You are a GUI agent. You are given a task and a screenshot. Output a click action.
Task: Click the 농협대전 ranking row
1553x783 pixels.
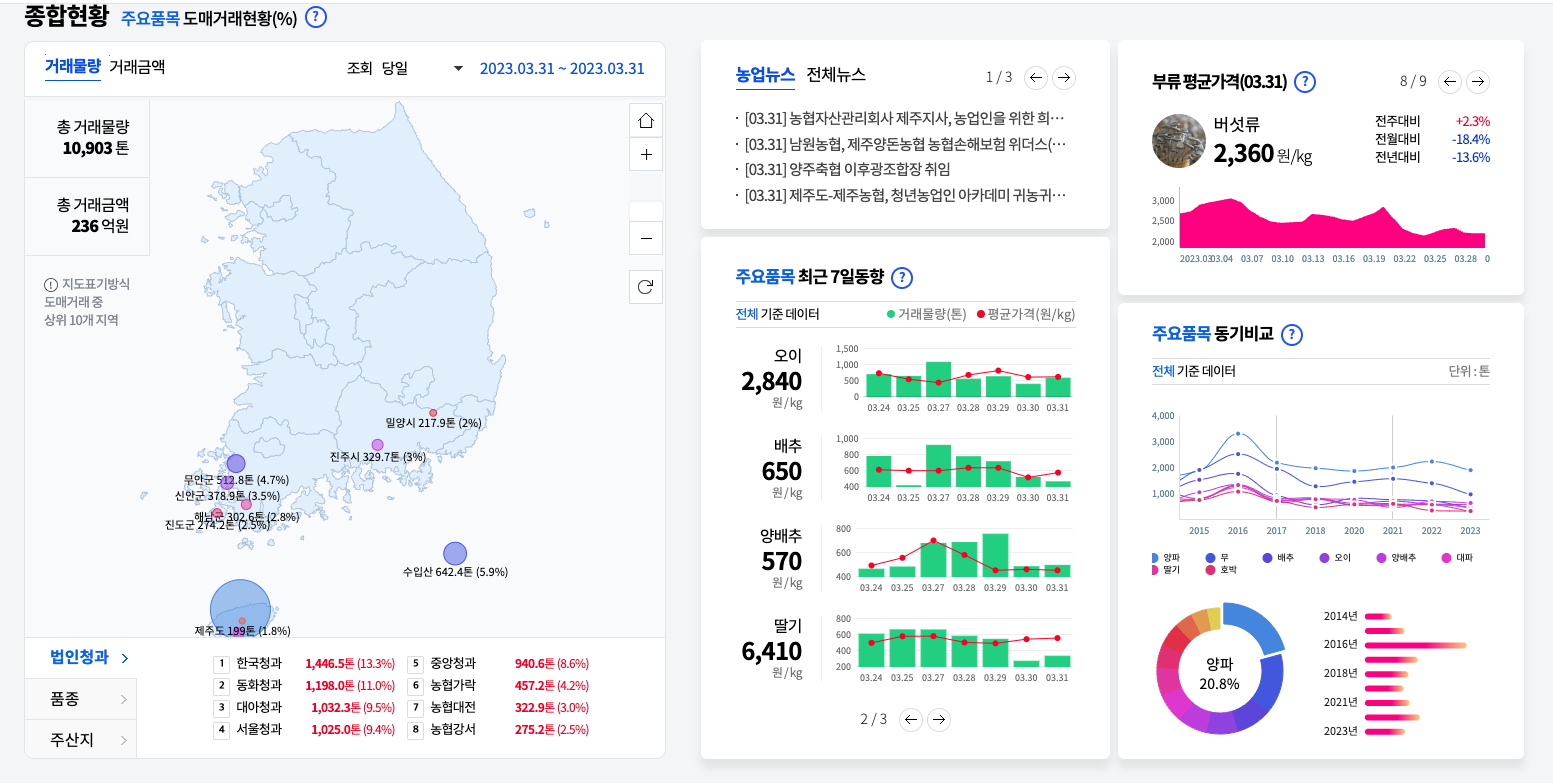[x=498, y=707]
